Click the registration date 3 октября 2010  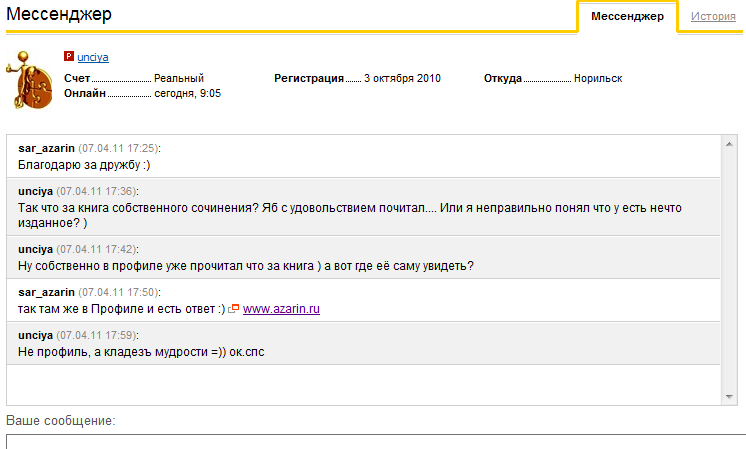(402, 78)
